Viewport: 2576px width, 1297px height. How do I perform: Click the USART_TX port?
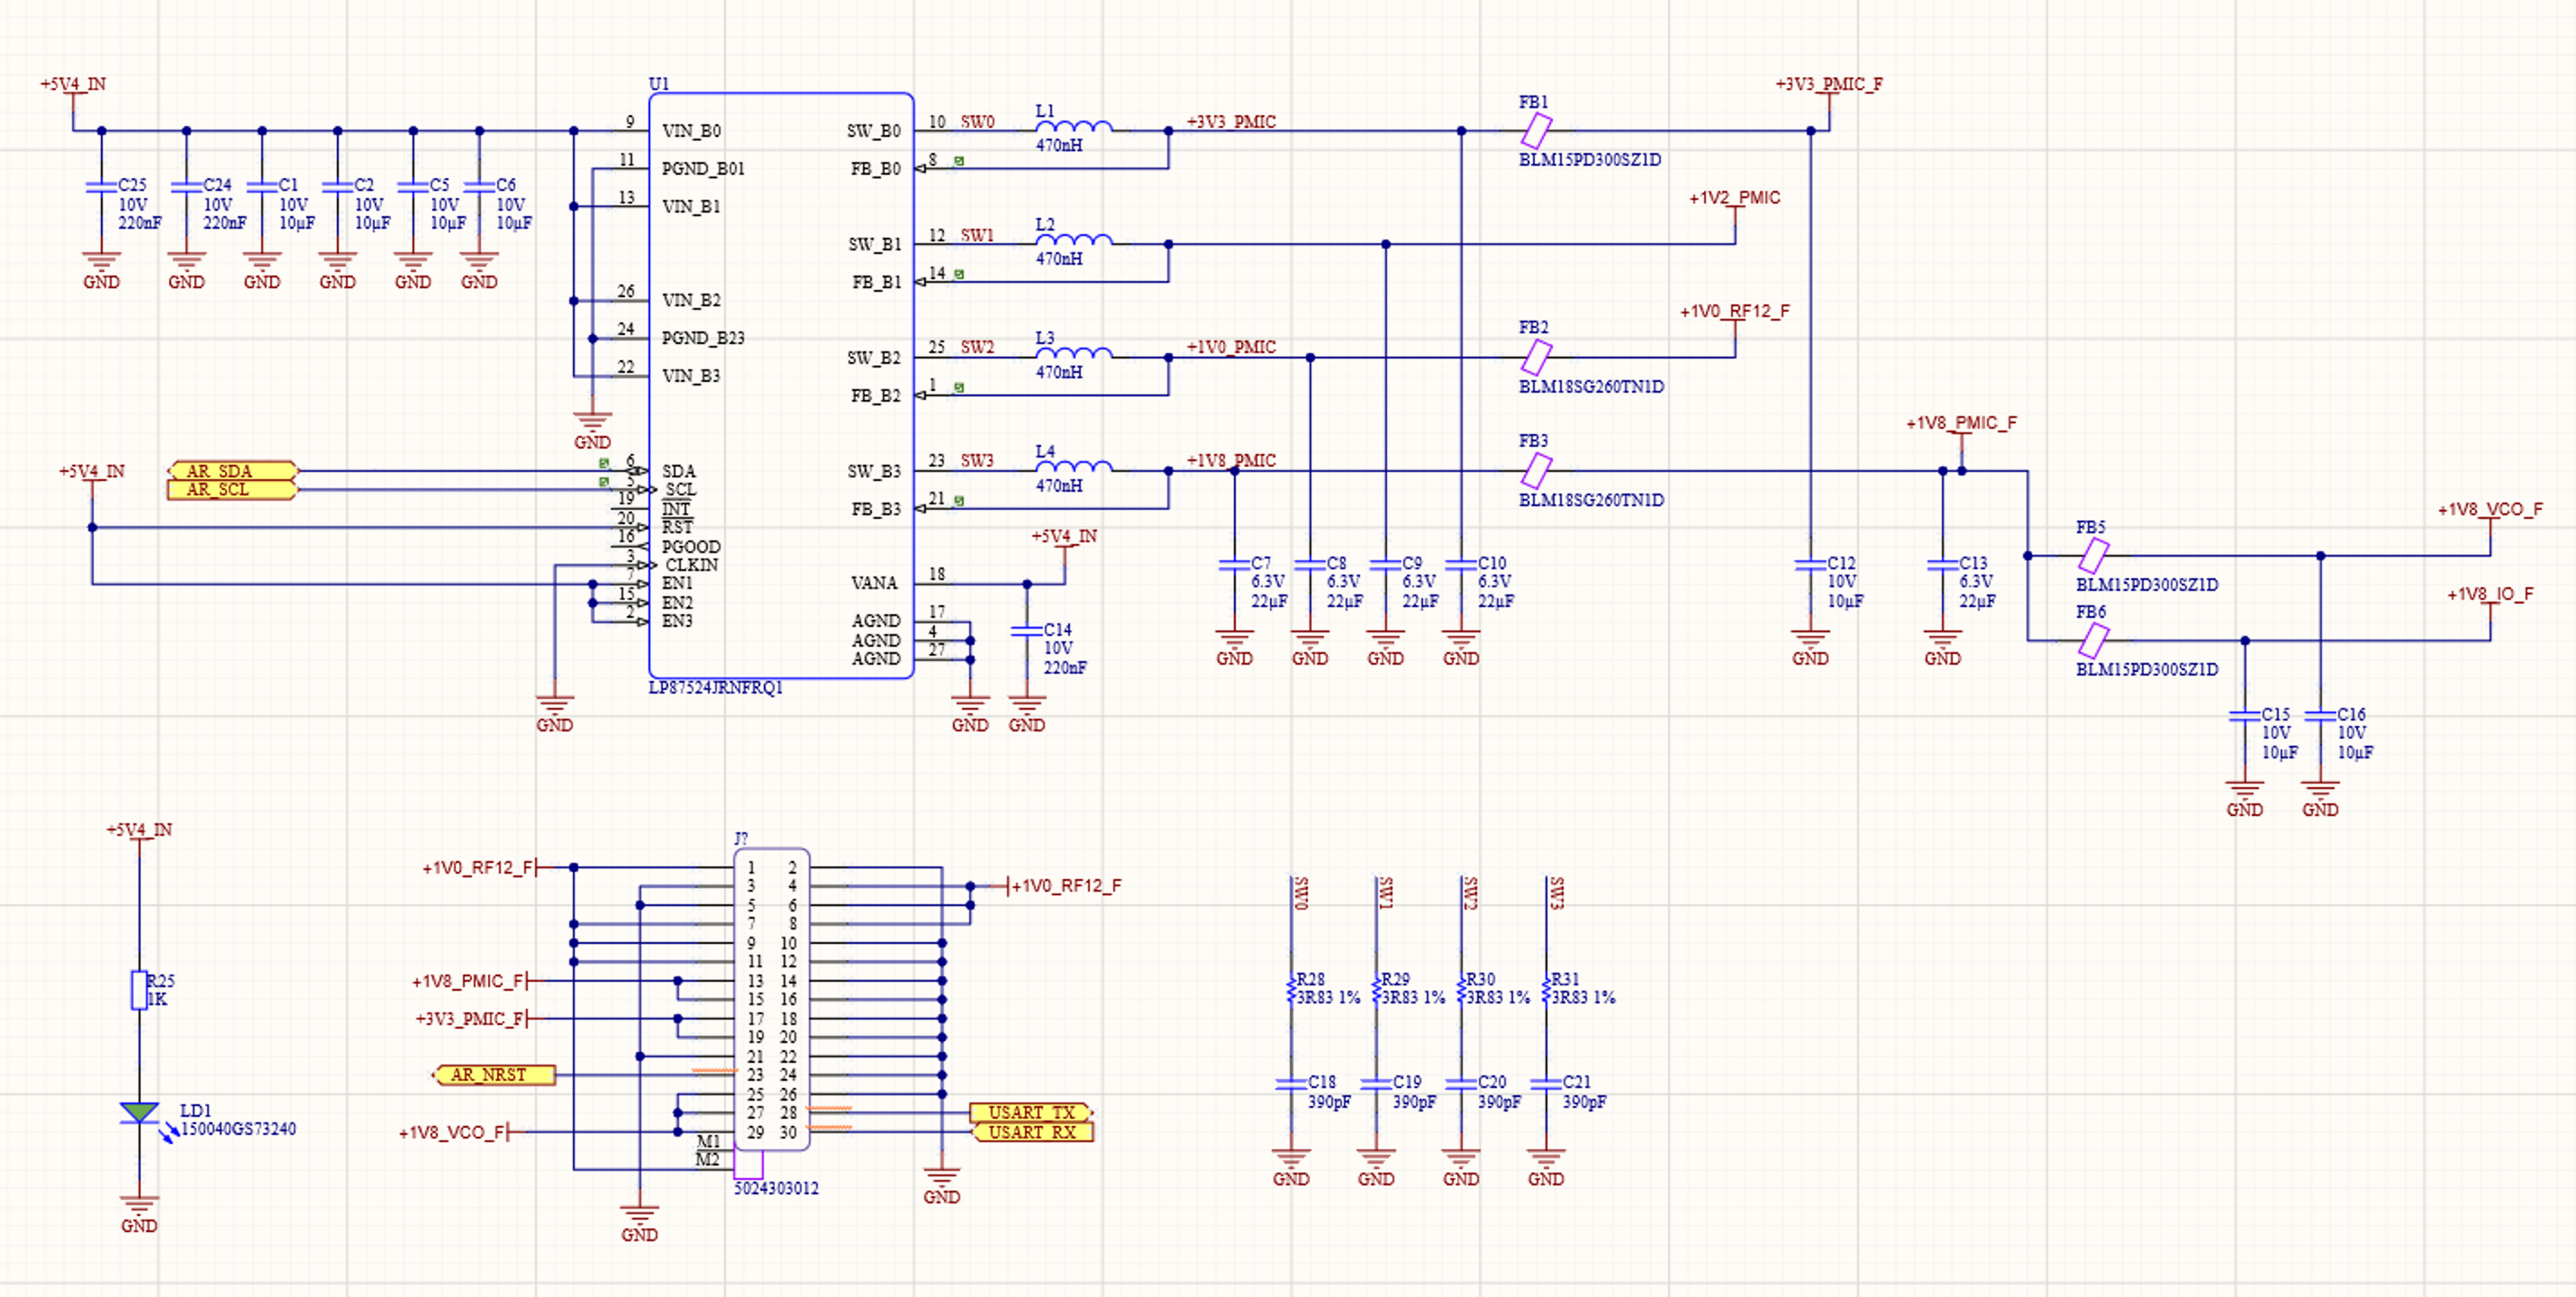click(1031, 1113)
